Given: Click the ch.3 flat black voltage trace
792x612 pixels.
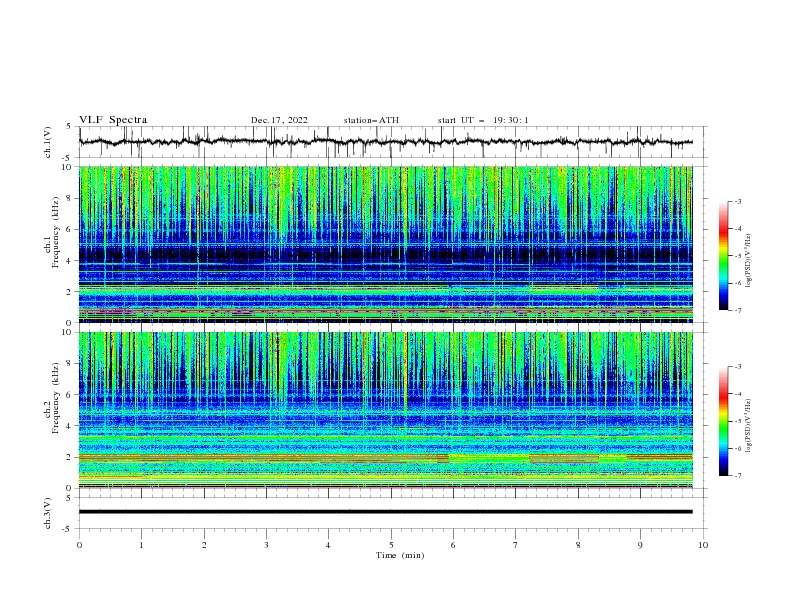Looking at the screenshot, I should click(385, 512).
